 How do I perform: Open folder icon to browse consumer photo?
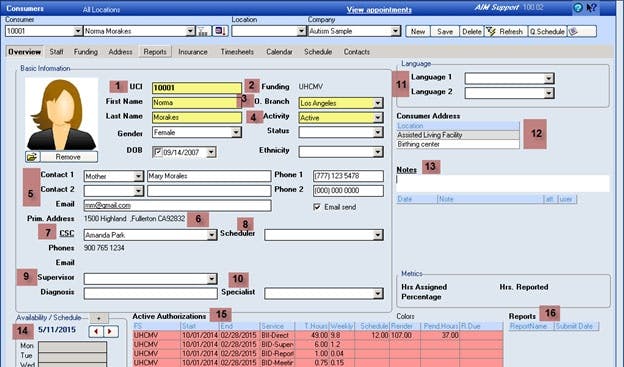(32, 157)
